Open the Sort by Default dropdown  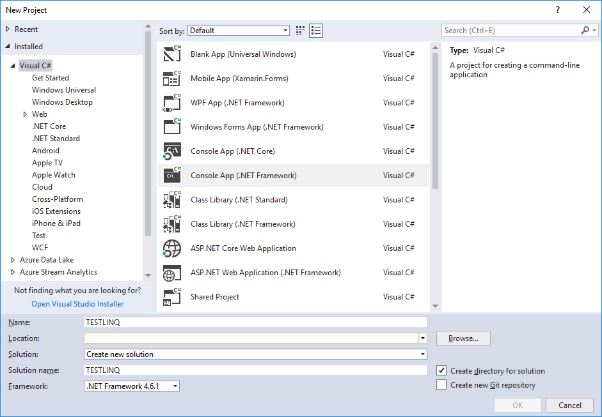(238, 30)
